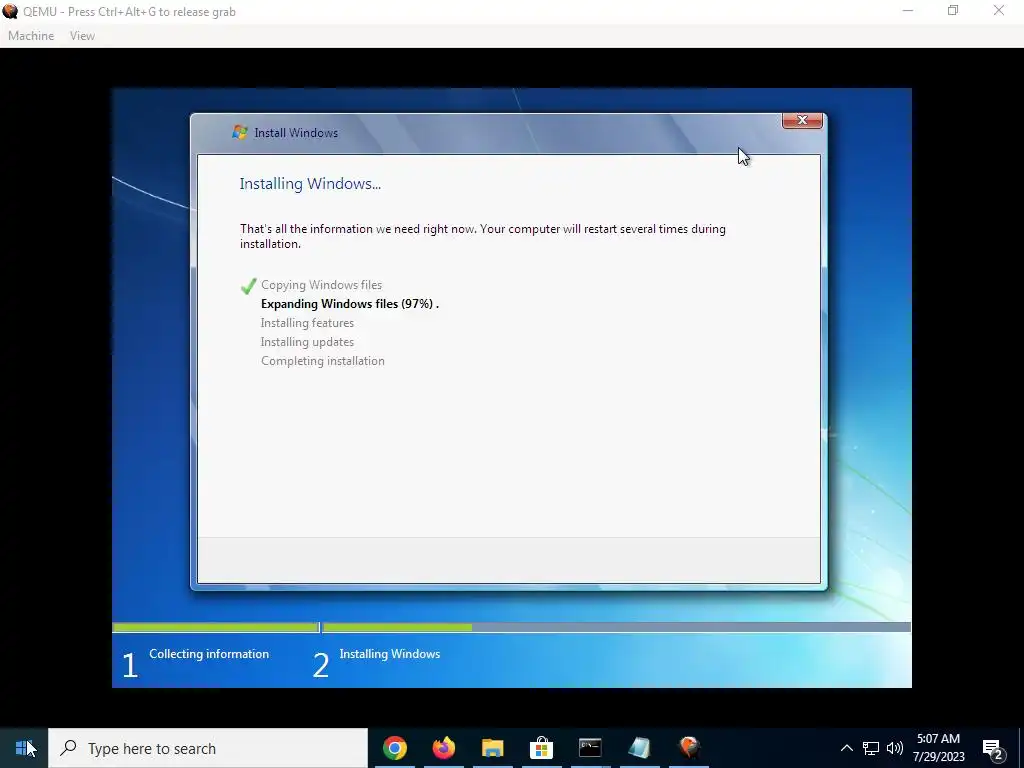The height and width of the screenshot is (768, 1024).
Task: Click the 'Collecting information' stage label
Action: point(209,654)
